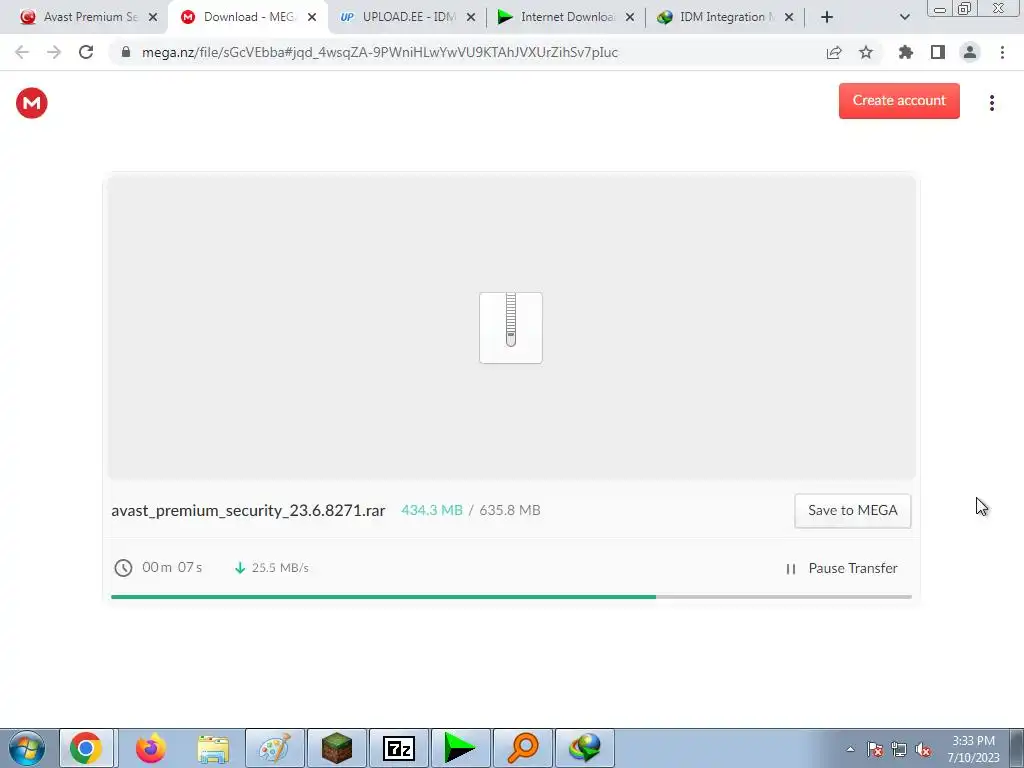The width and height of the screenshot is (1024, 768).
Task: Click the zip file thumbnail icon
Action: [x=511, y=328]
